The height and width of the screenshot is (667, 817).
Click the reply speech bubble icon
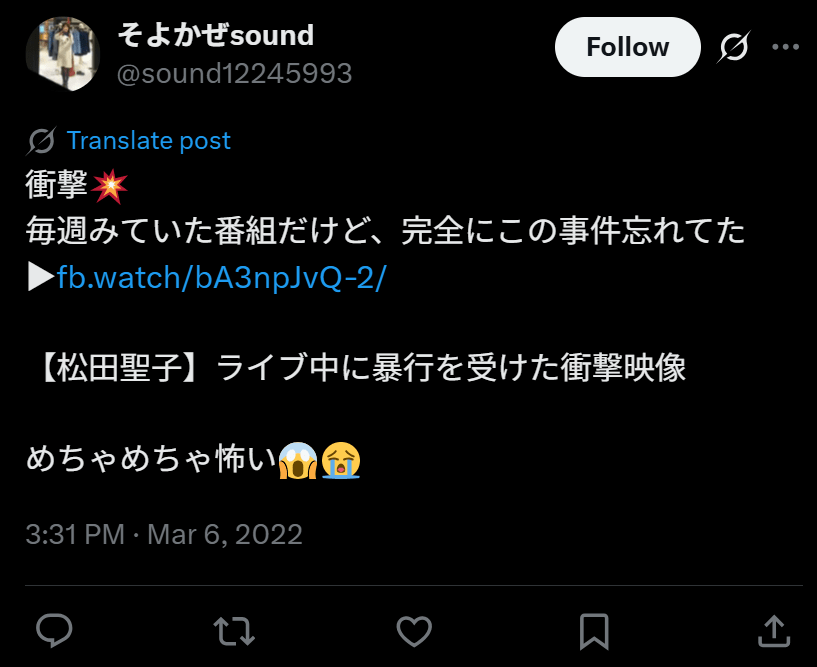click(x=54, y=630)
